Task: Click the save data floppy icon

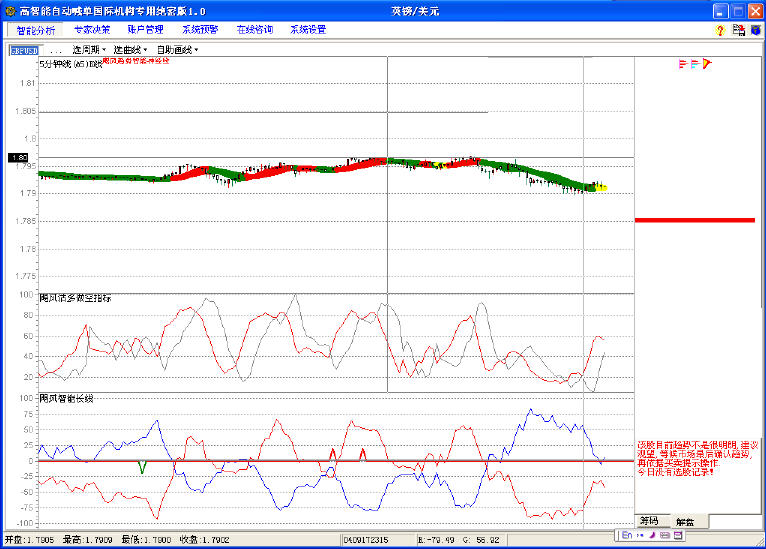Action: click(739, 30)
